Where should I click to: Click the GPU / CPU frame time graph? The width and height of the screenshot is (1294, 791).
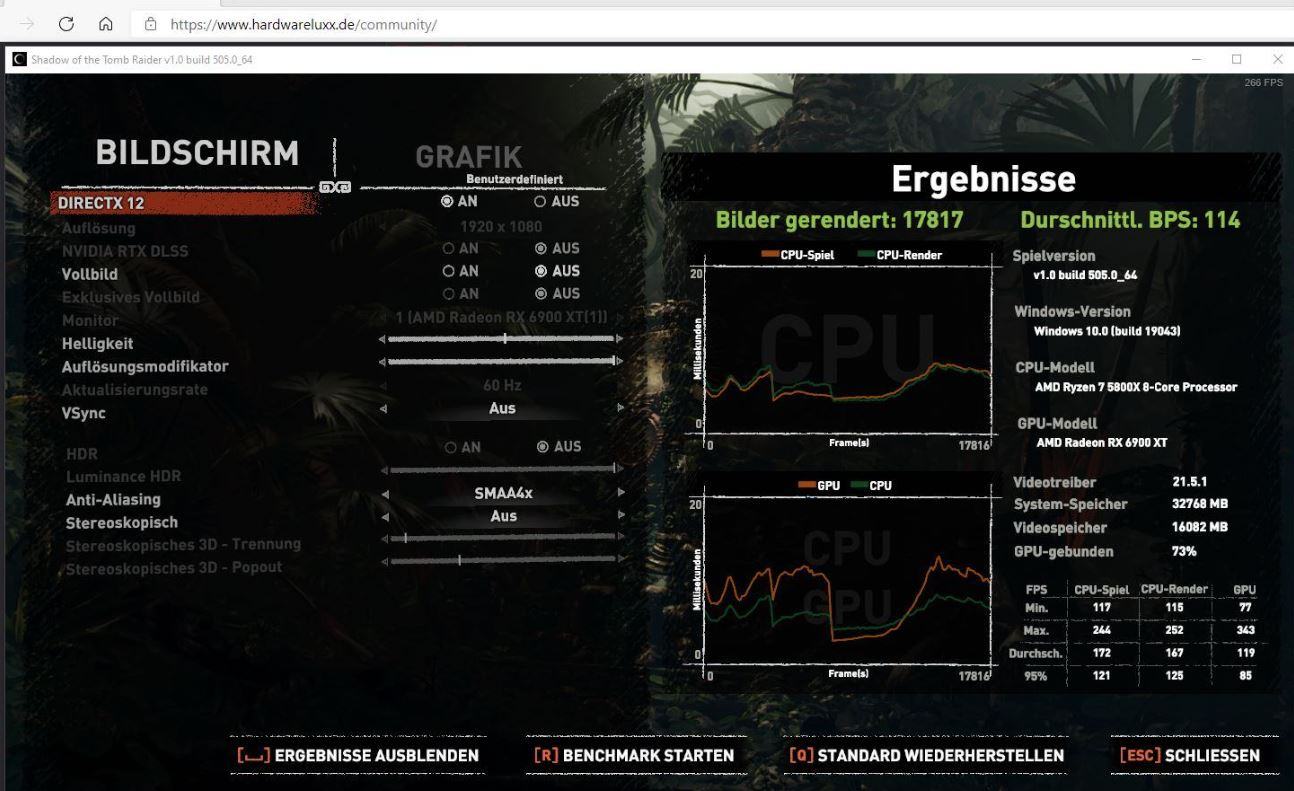847,578
